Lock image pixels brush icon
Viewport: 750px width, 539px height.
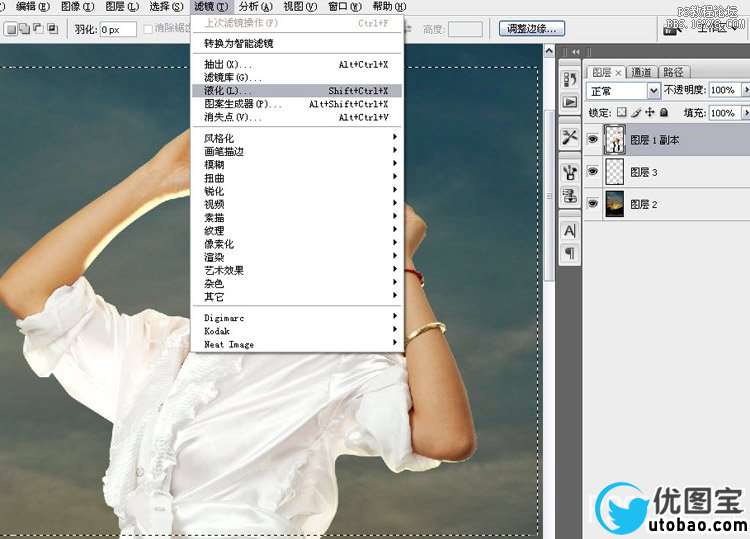[x=636, y=112]
